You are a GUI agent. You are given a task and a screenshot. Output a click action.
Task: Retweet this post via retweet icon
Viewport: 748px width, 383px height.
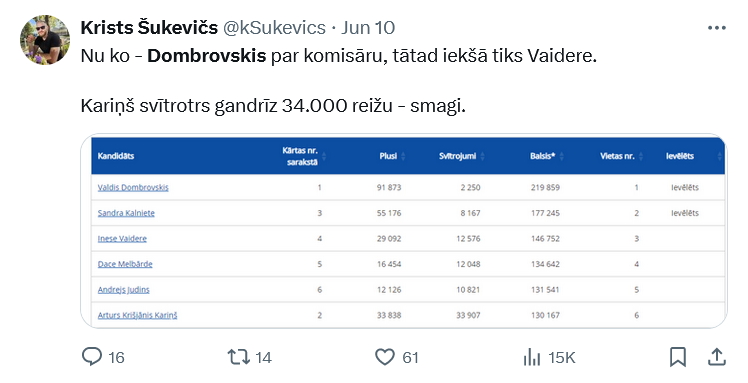tap(239, 357)
